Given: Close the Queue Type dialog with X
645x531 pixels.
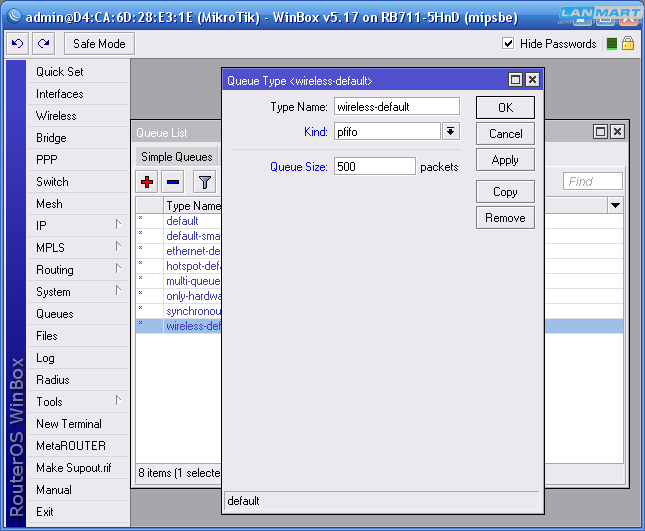Looking at the screenshot, I should point(532,79).
